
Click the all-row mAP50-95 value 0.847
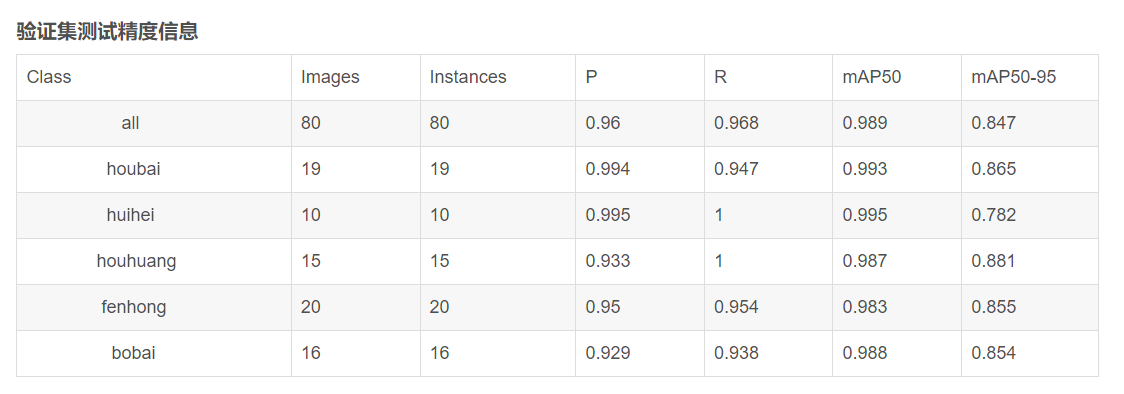(994, 123)
